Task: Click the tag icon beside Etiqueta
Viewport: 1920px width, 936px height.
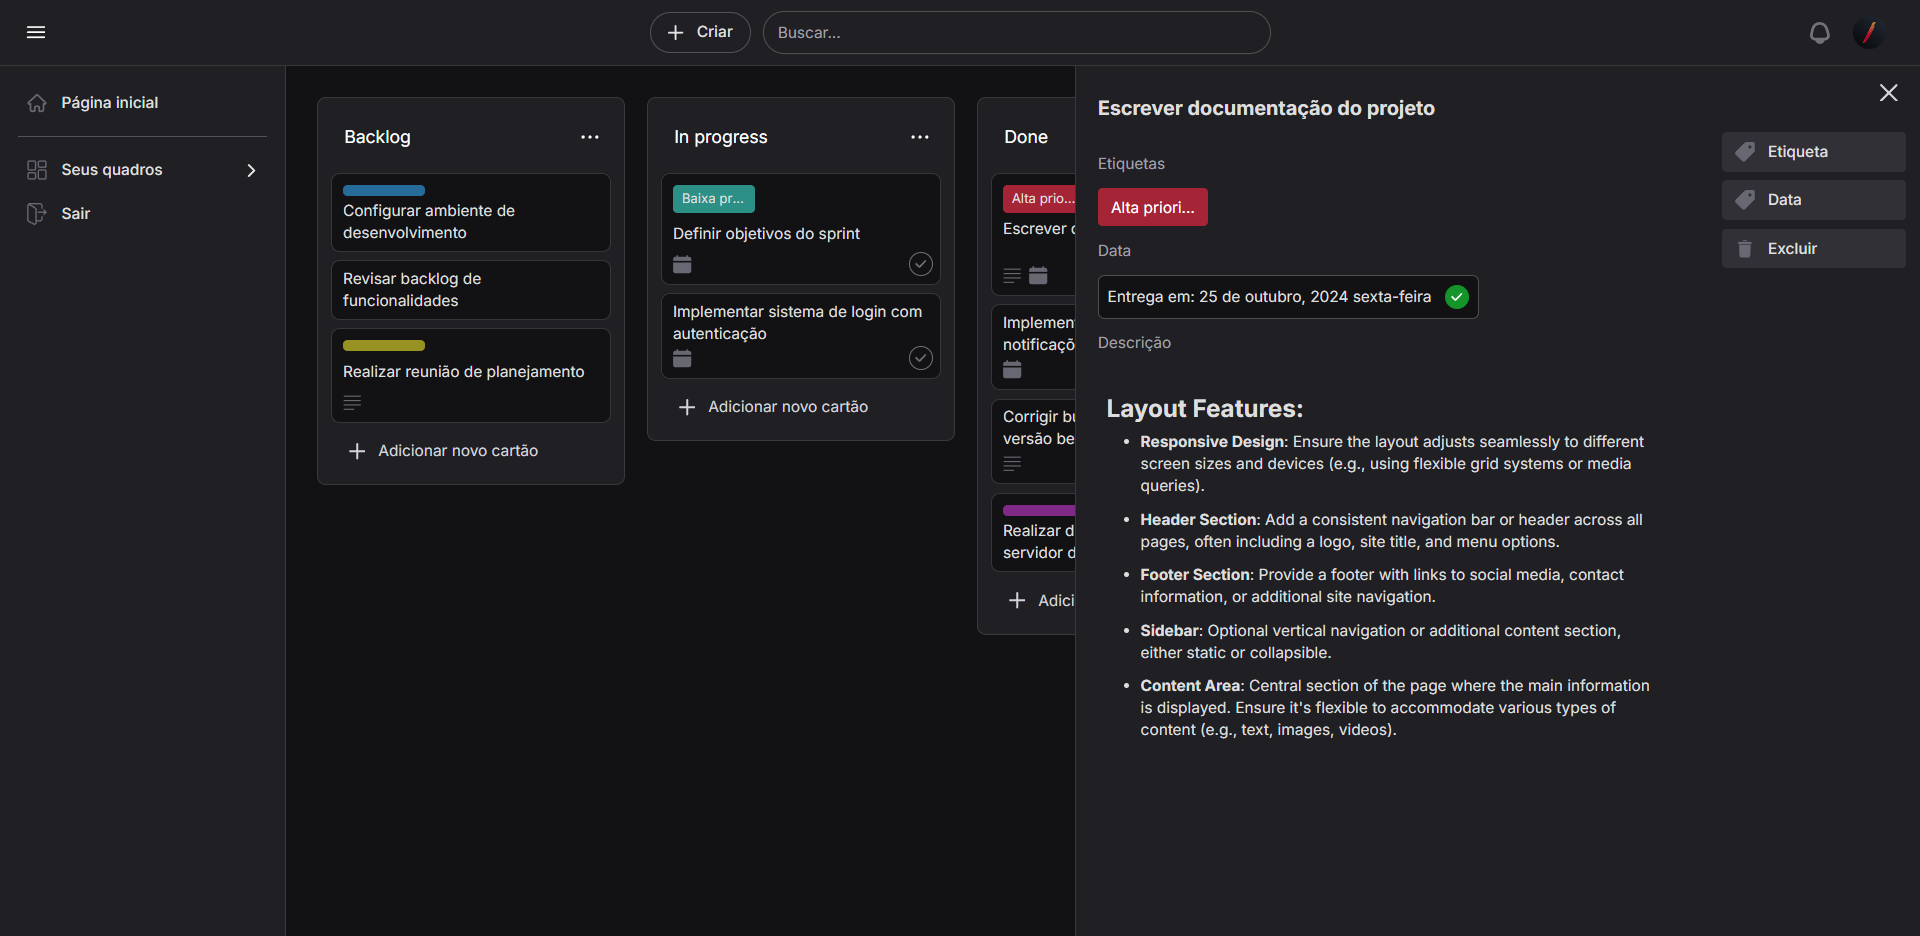Action: pyautogui.click(x=1745, y=152)
